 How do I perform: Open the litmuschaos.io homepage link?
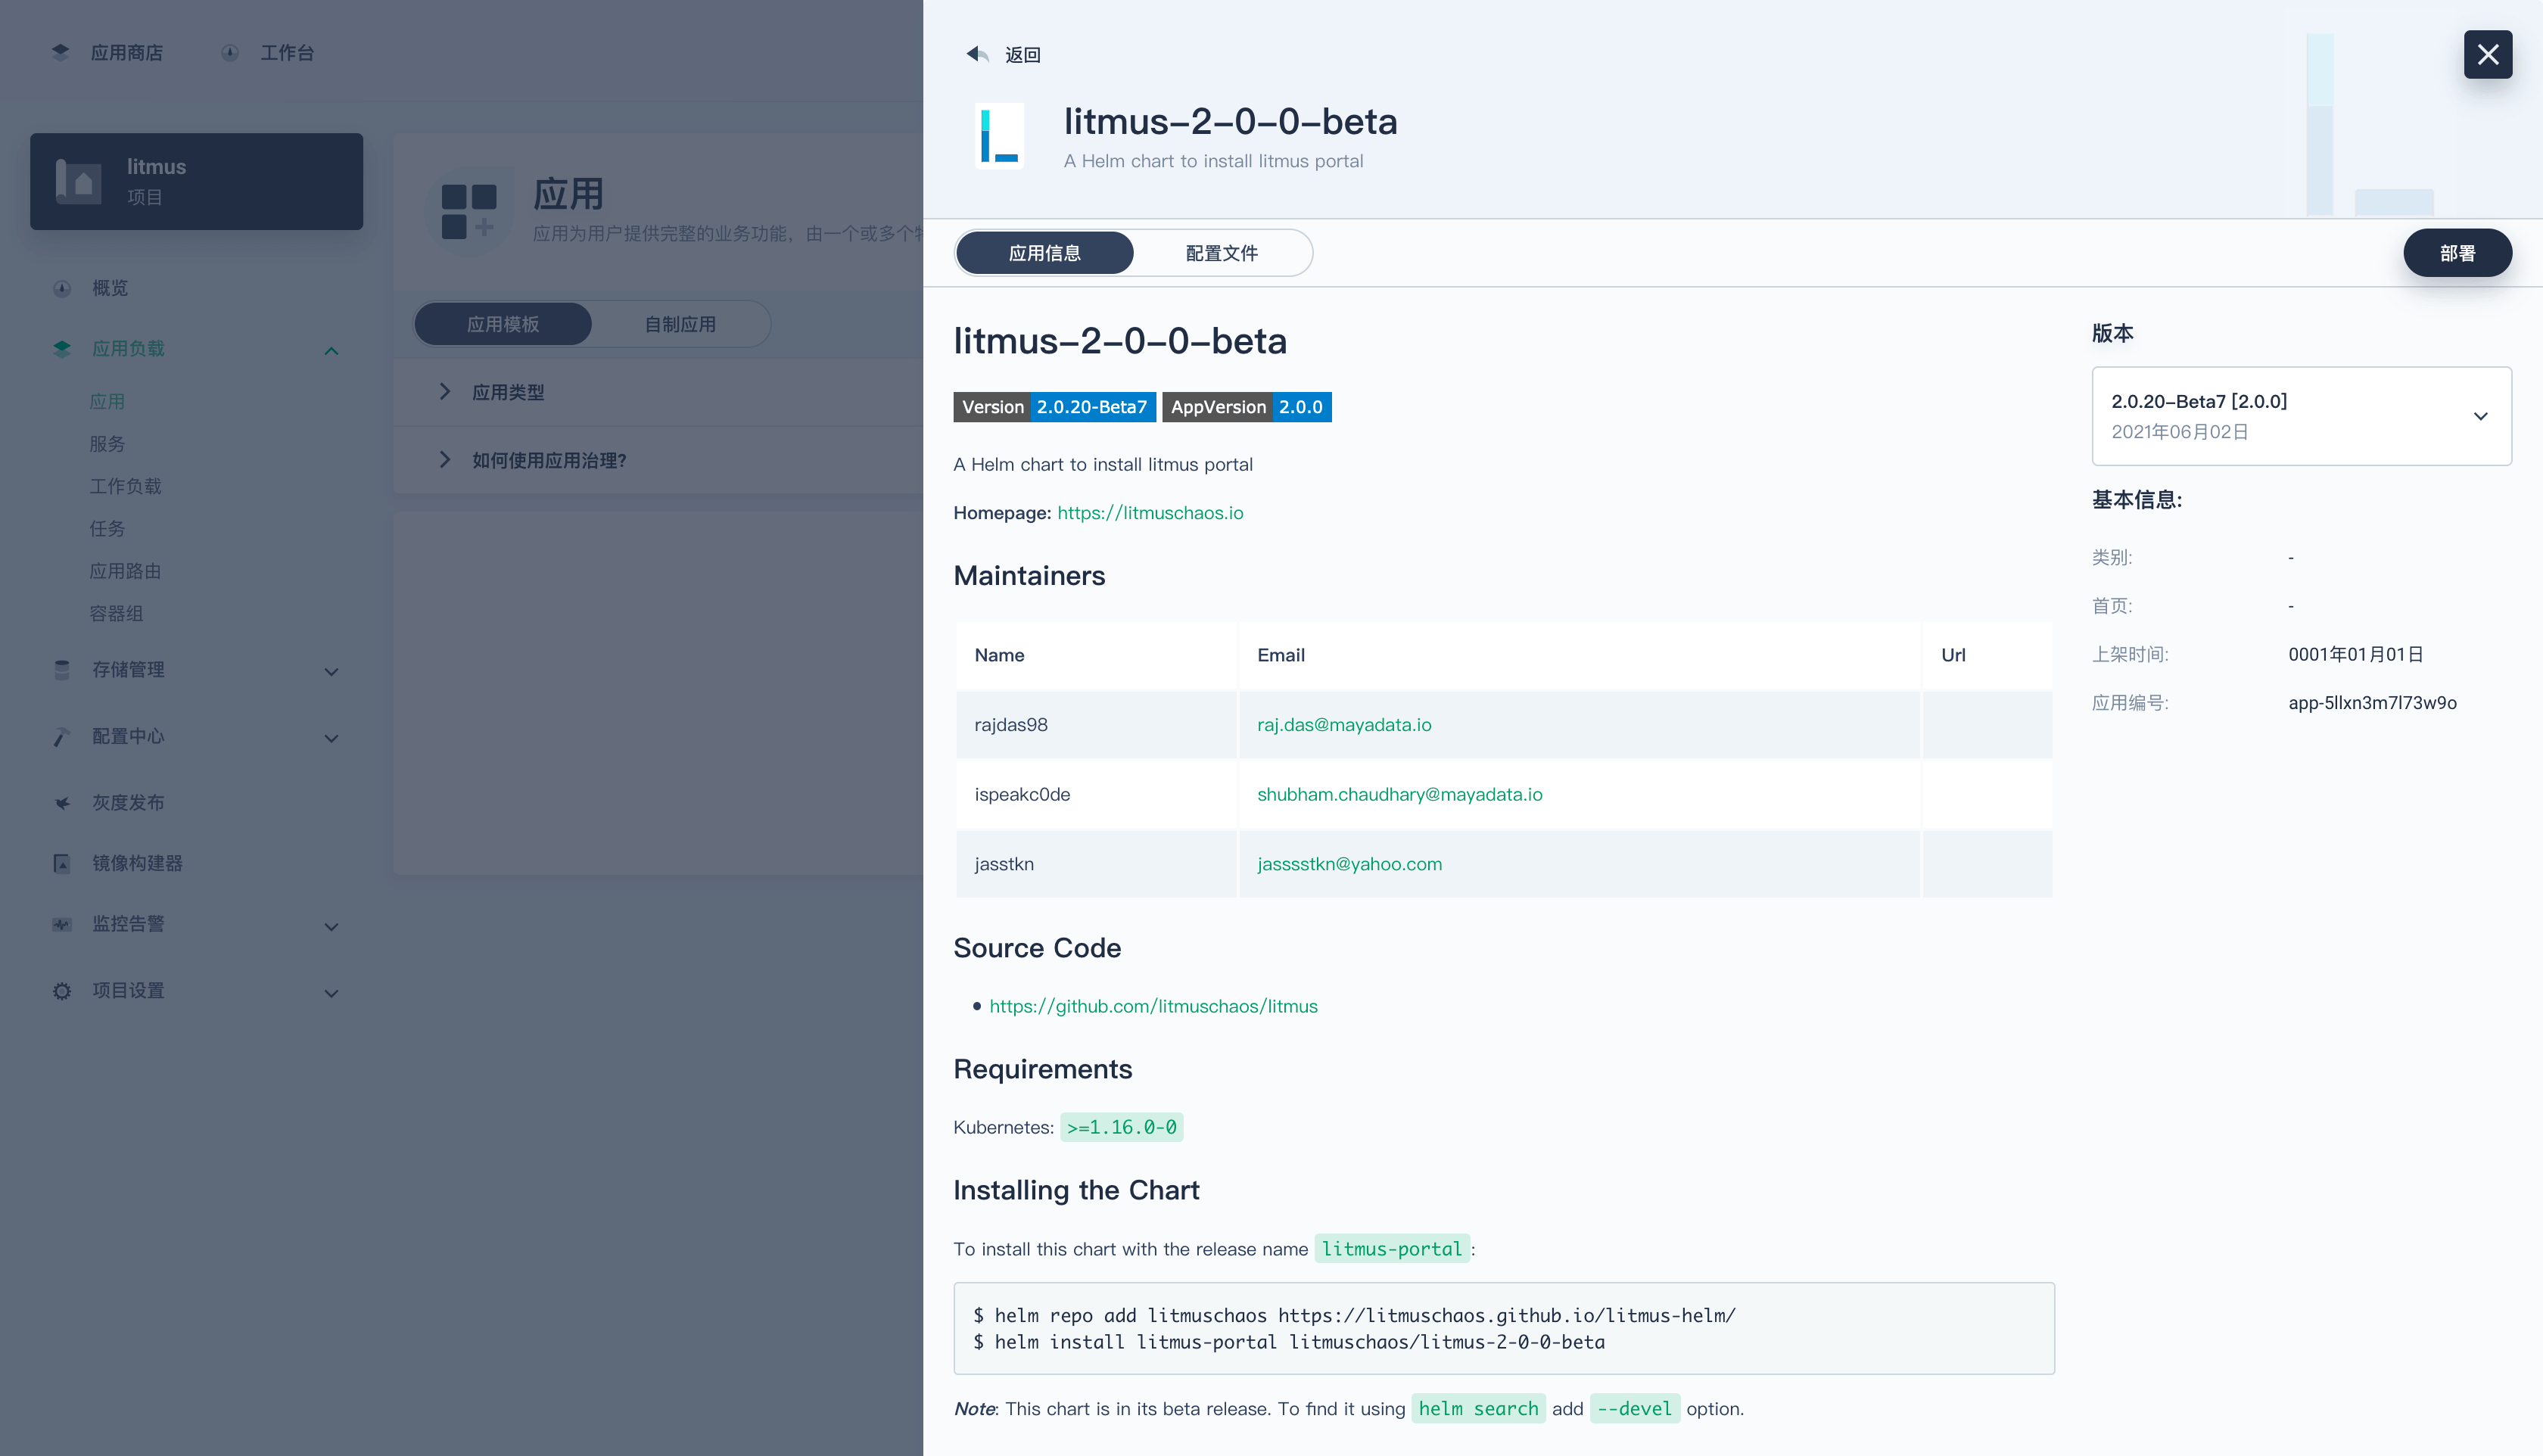tap(1150, 513)
